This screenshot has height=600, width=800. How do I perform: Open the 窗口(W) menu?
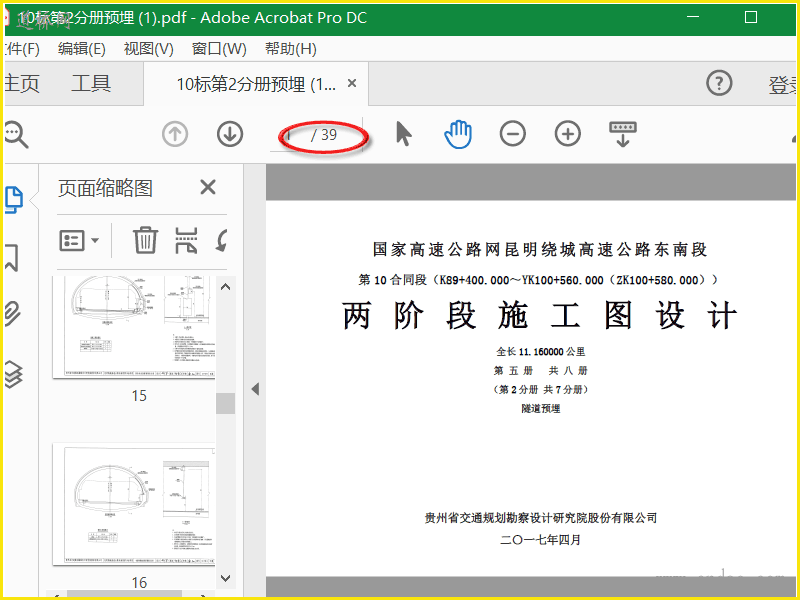point(219,49)
